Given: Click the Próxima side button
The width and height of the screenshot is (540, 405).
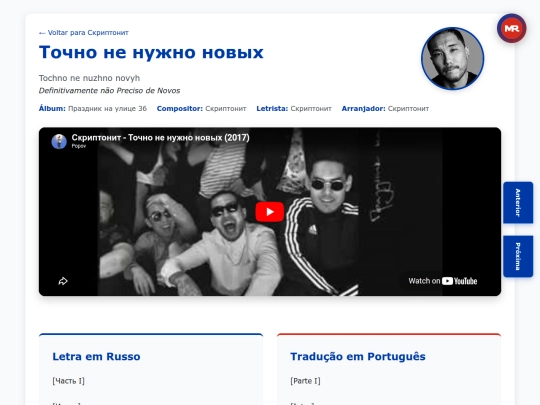Looking at the screenshot, I should click(x=518, y=256).
